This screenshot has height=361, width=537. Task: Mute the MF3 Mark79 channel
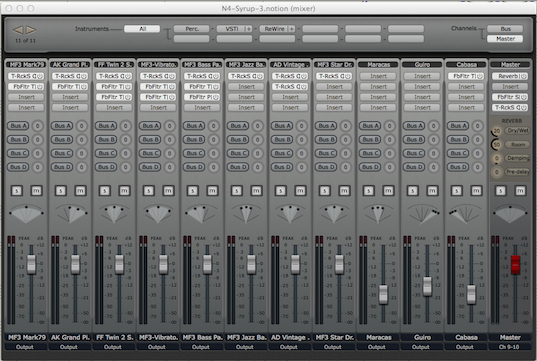(x=36, y=190)
